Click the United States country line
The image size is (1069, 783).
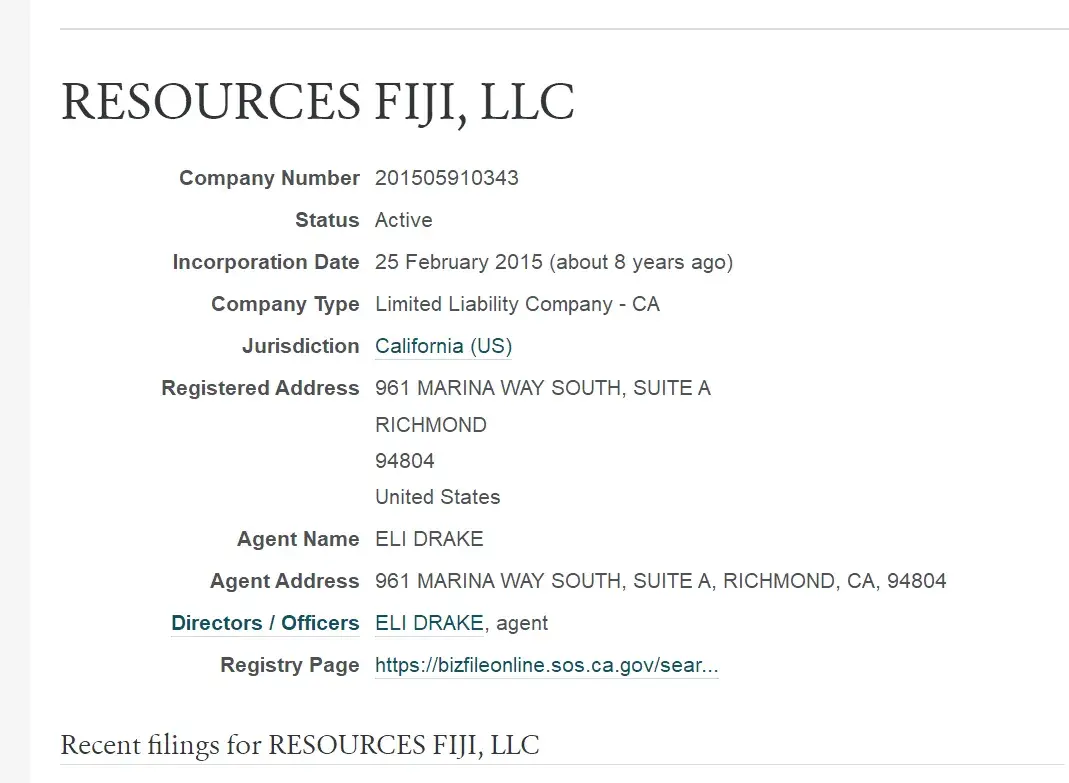437,497
